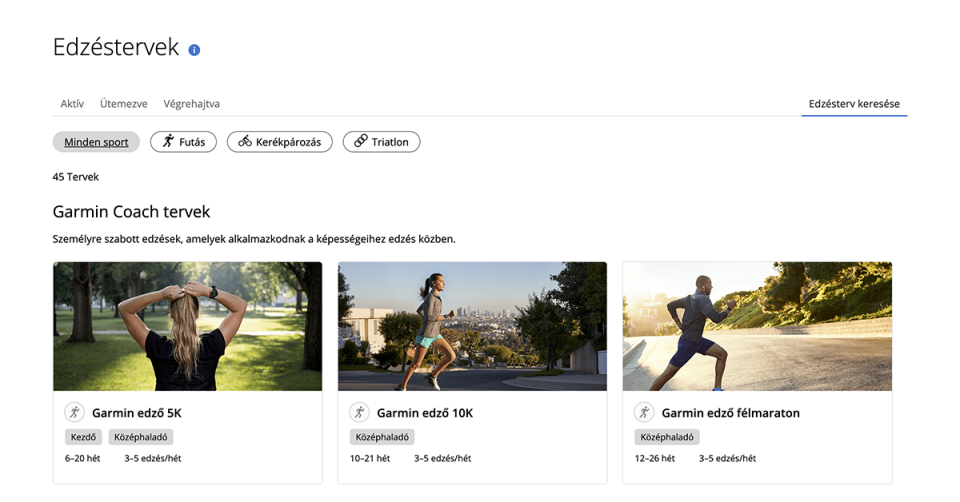This screenshot has height=502, width=960.
Task: Filter plans by Futás
Action: click(x=184, y=142)
